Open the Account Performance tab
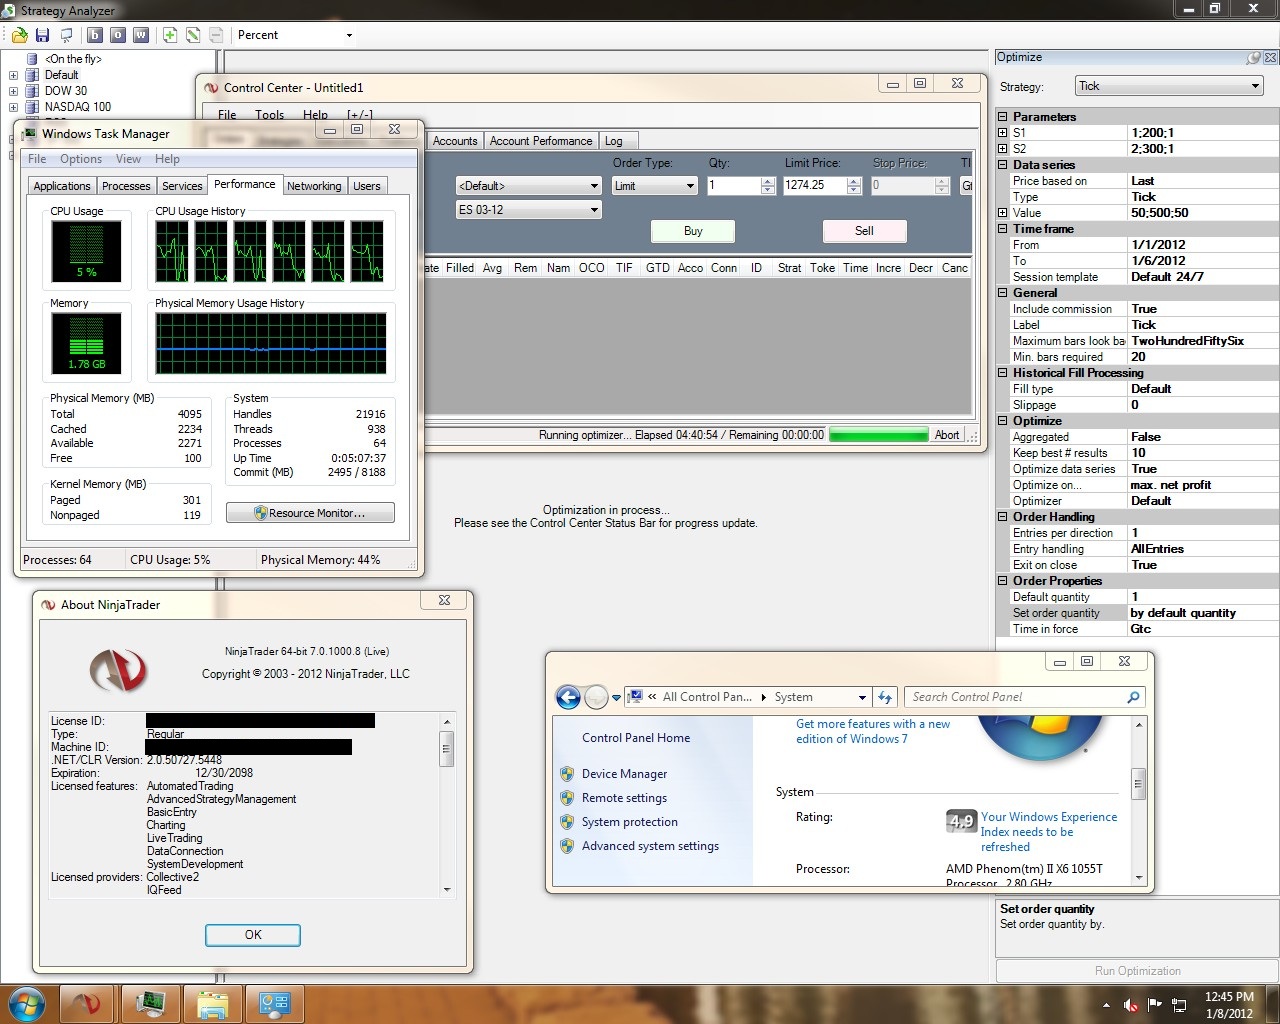The height and width of the screenshot is (1024, 1280). pos(540,141)
